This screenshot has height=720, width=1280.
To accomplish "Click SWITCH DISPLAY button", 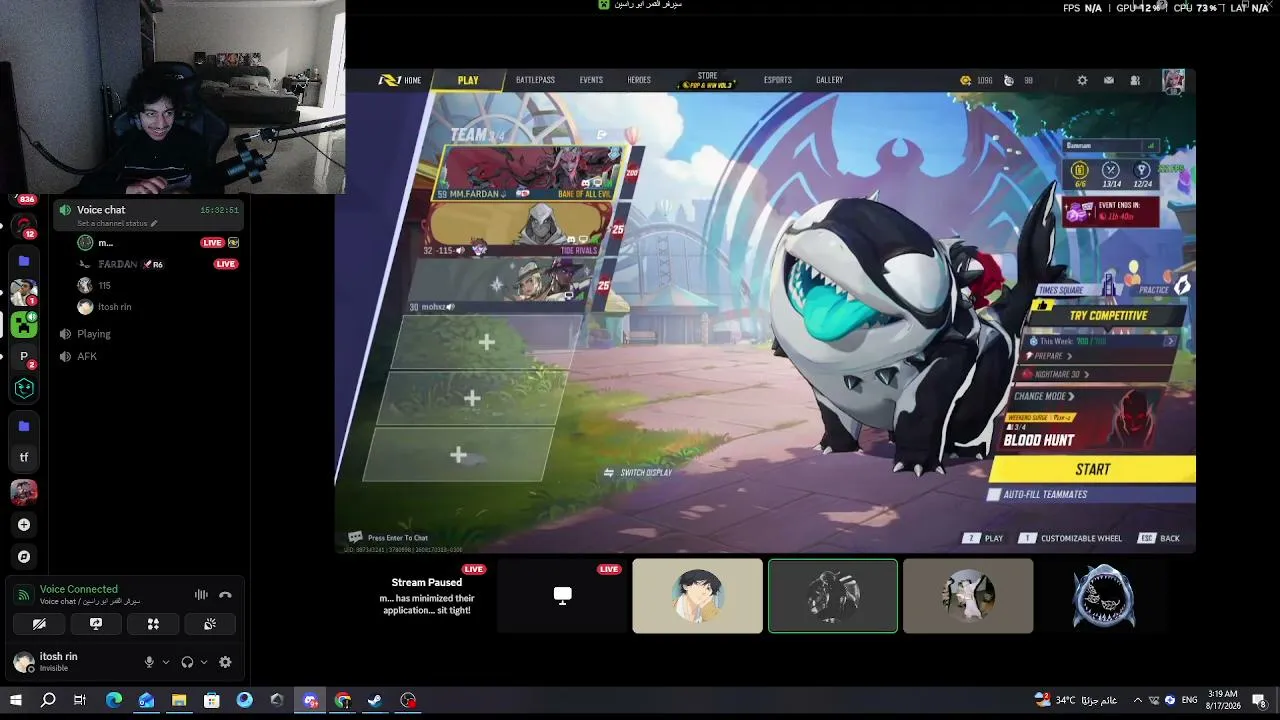I will (x=638, y=473).
